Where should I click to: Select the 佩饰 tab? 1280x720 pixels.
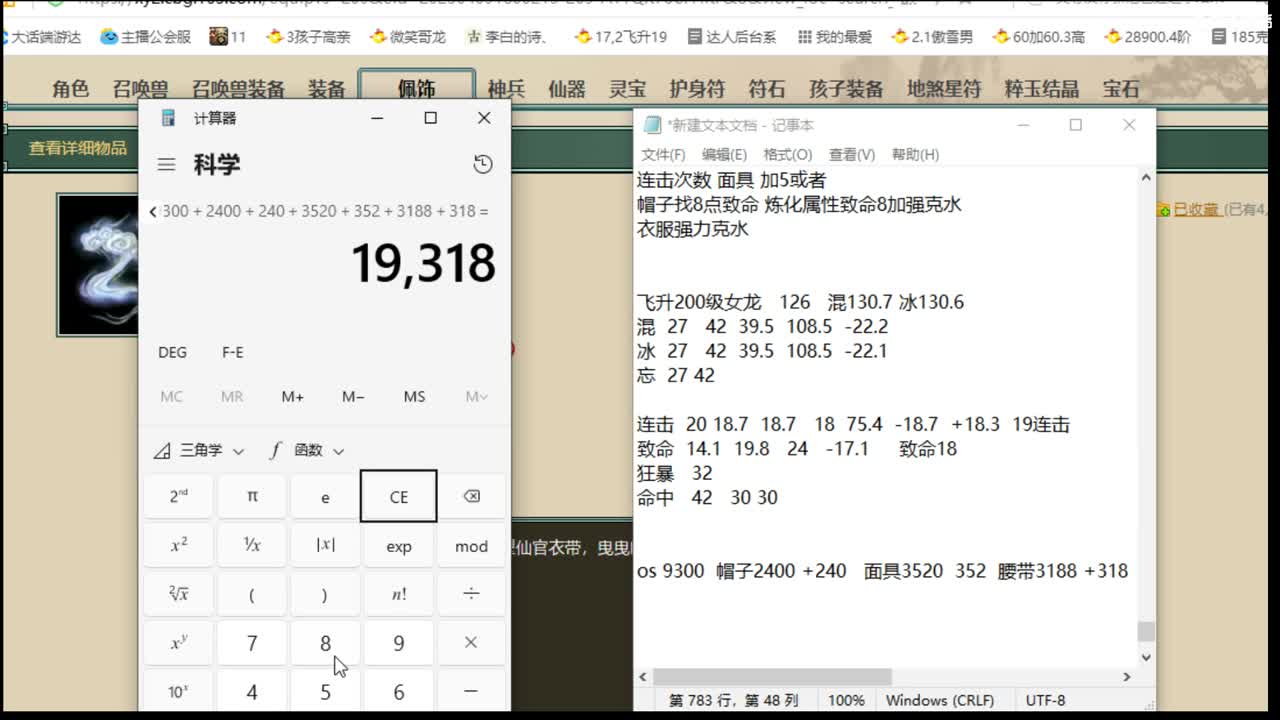(x=416, y=89)
